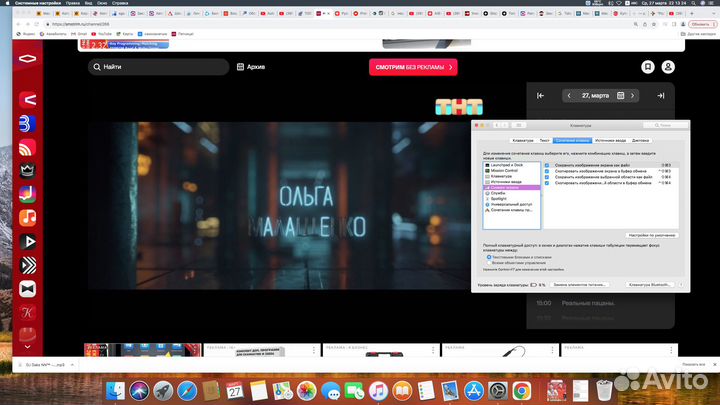Open Messages in the Dock
The image size is (720, 405).
pyautogui.click(x=331, y=391)
